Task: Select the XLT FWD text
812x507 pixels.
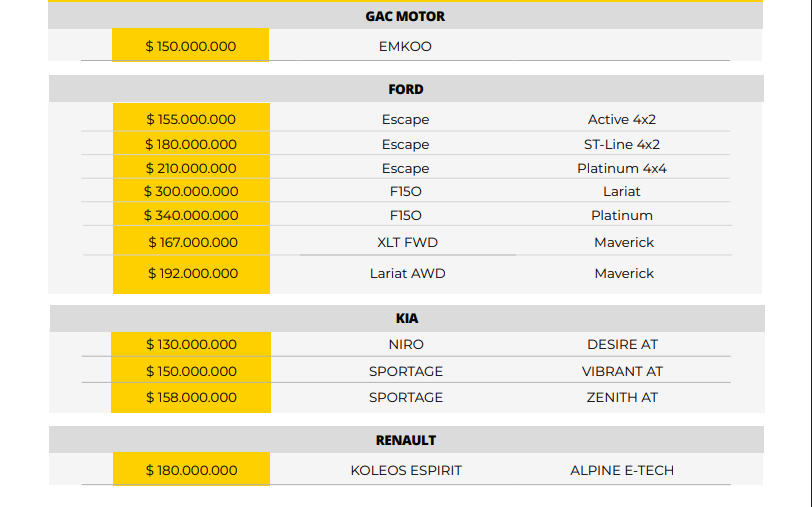Action: coord(405,242)
